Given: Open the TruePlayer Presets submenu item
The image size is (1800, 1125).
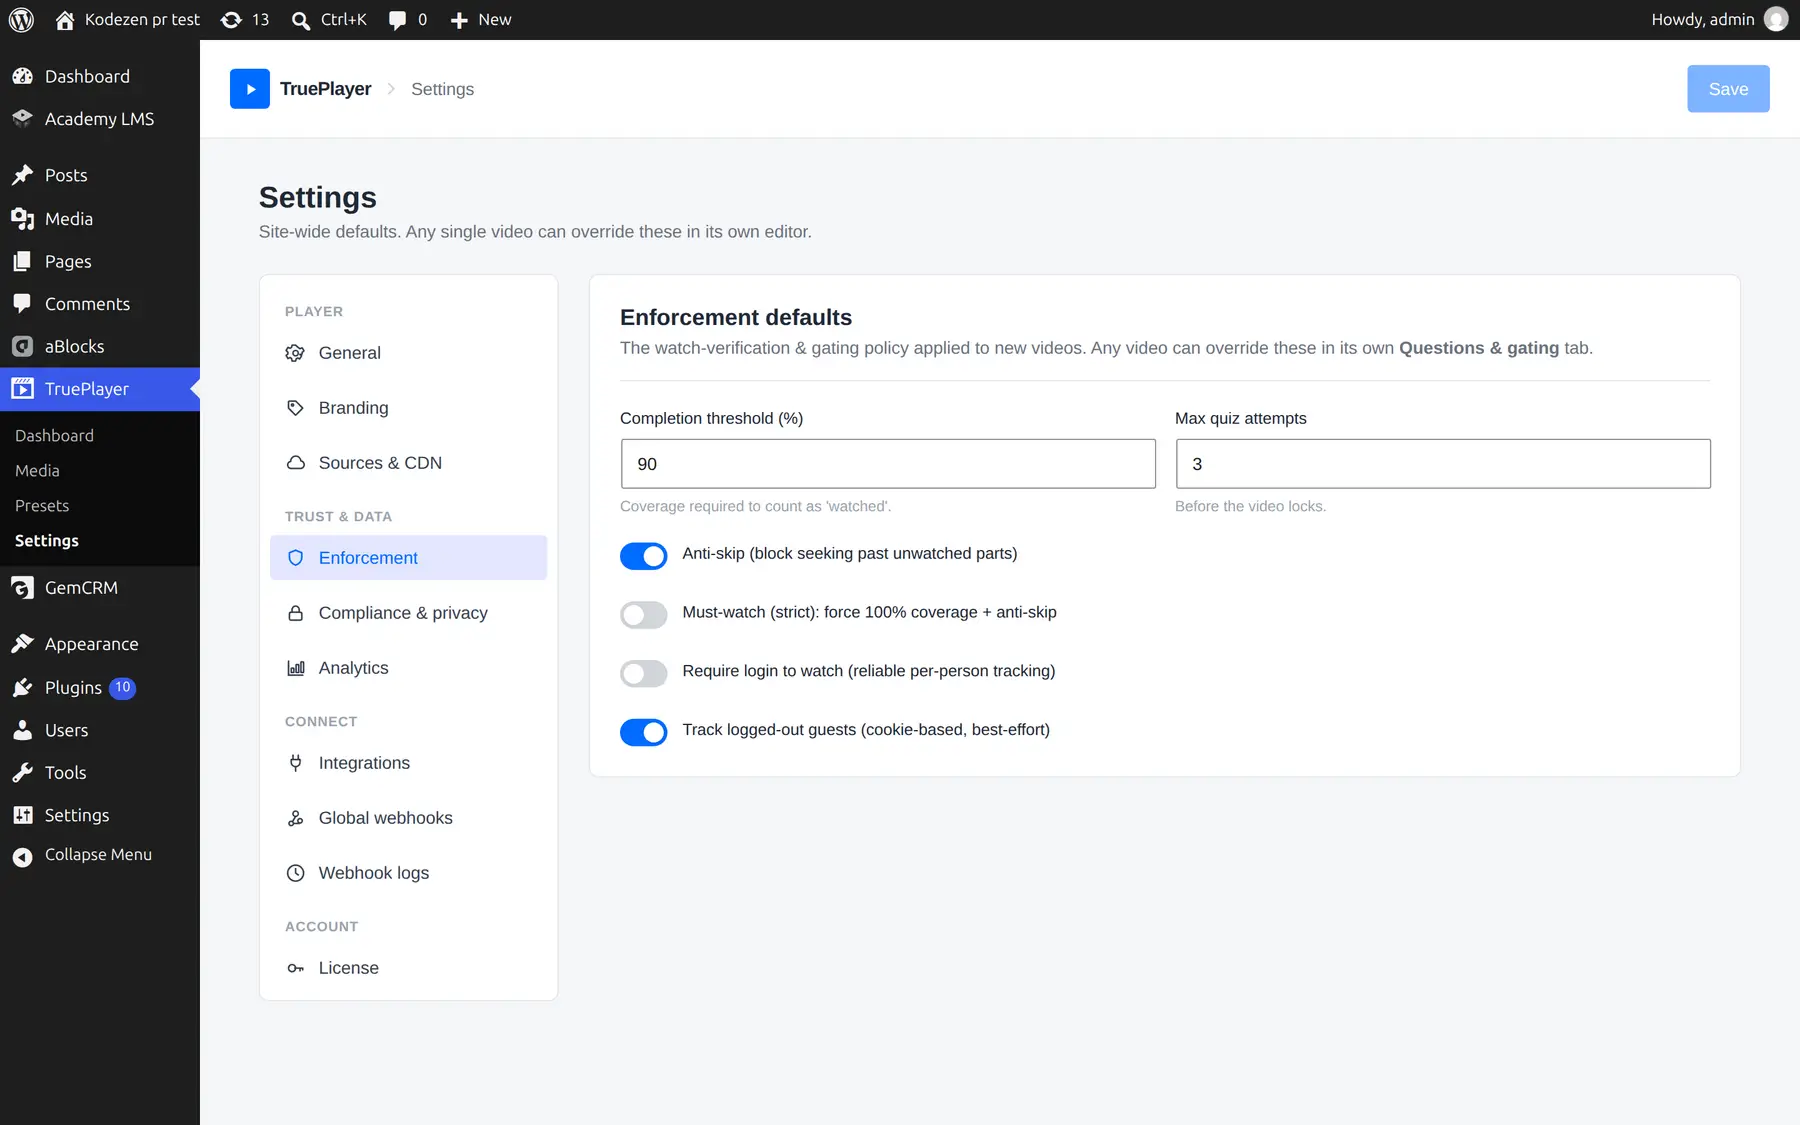Looking at the screenshot, I should pyautogui.click(x=42, y=506).
